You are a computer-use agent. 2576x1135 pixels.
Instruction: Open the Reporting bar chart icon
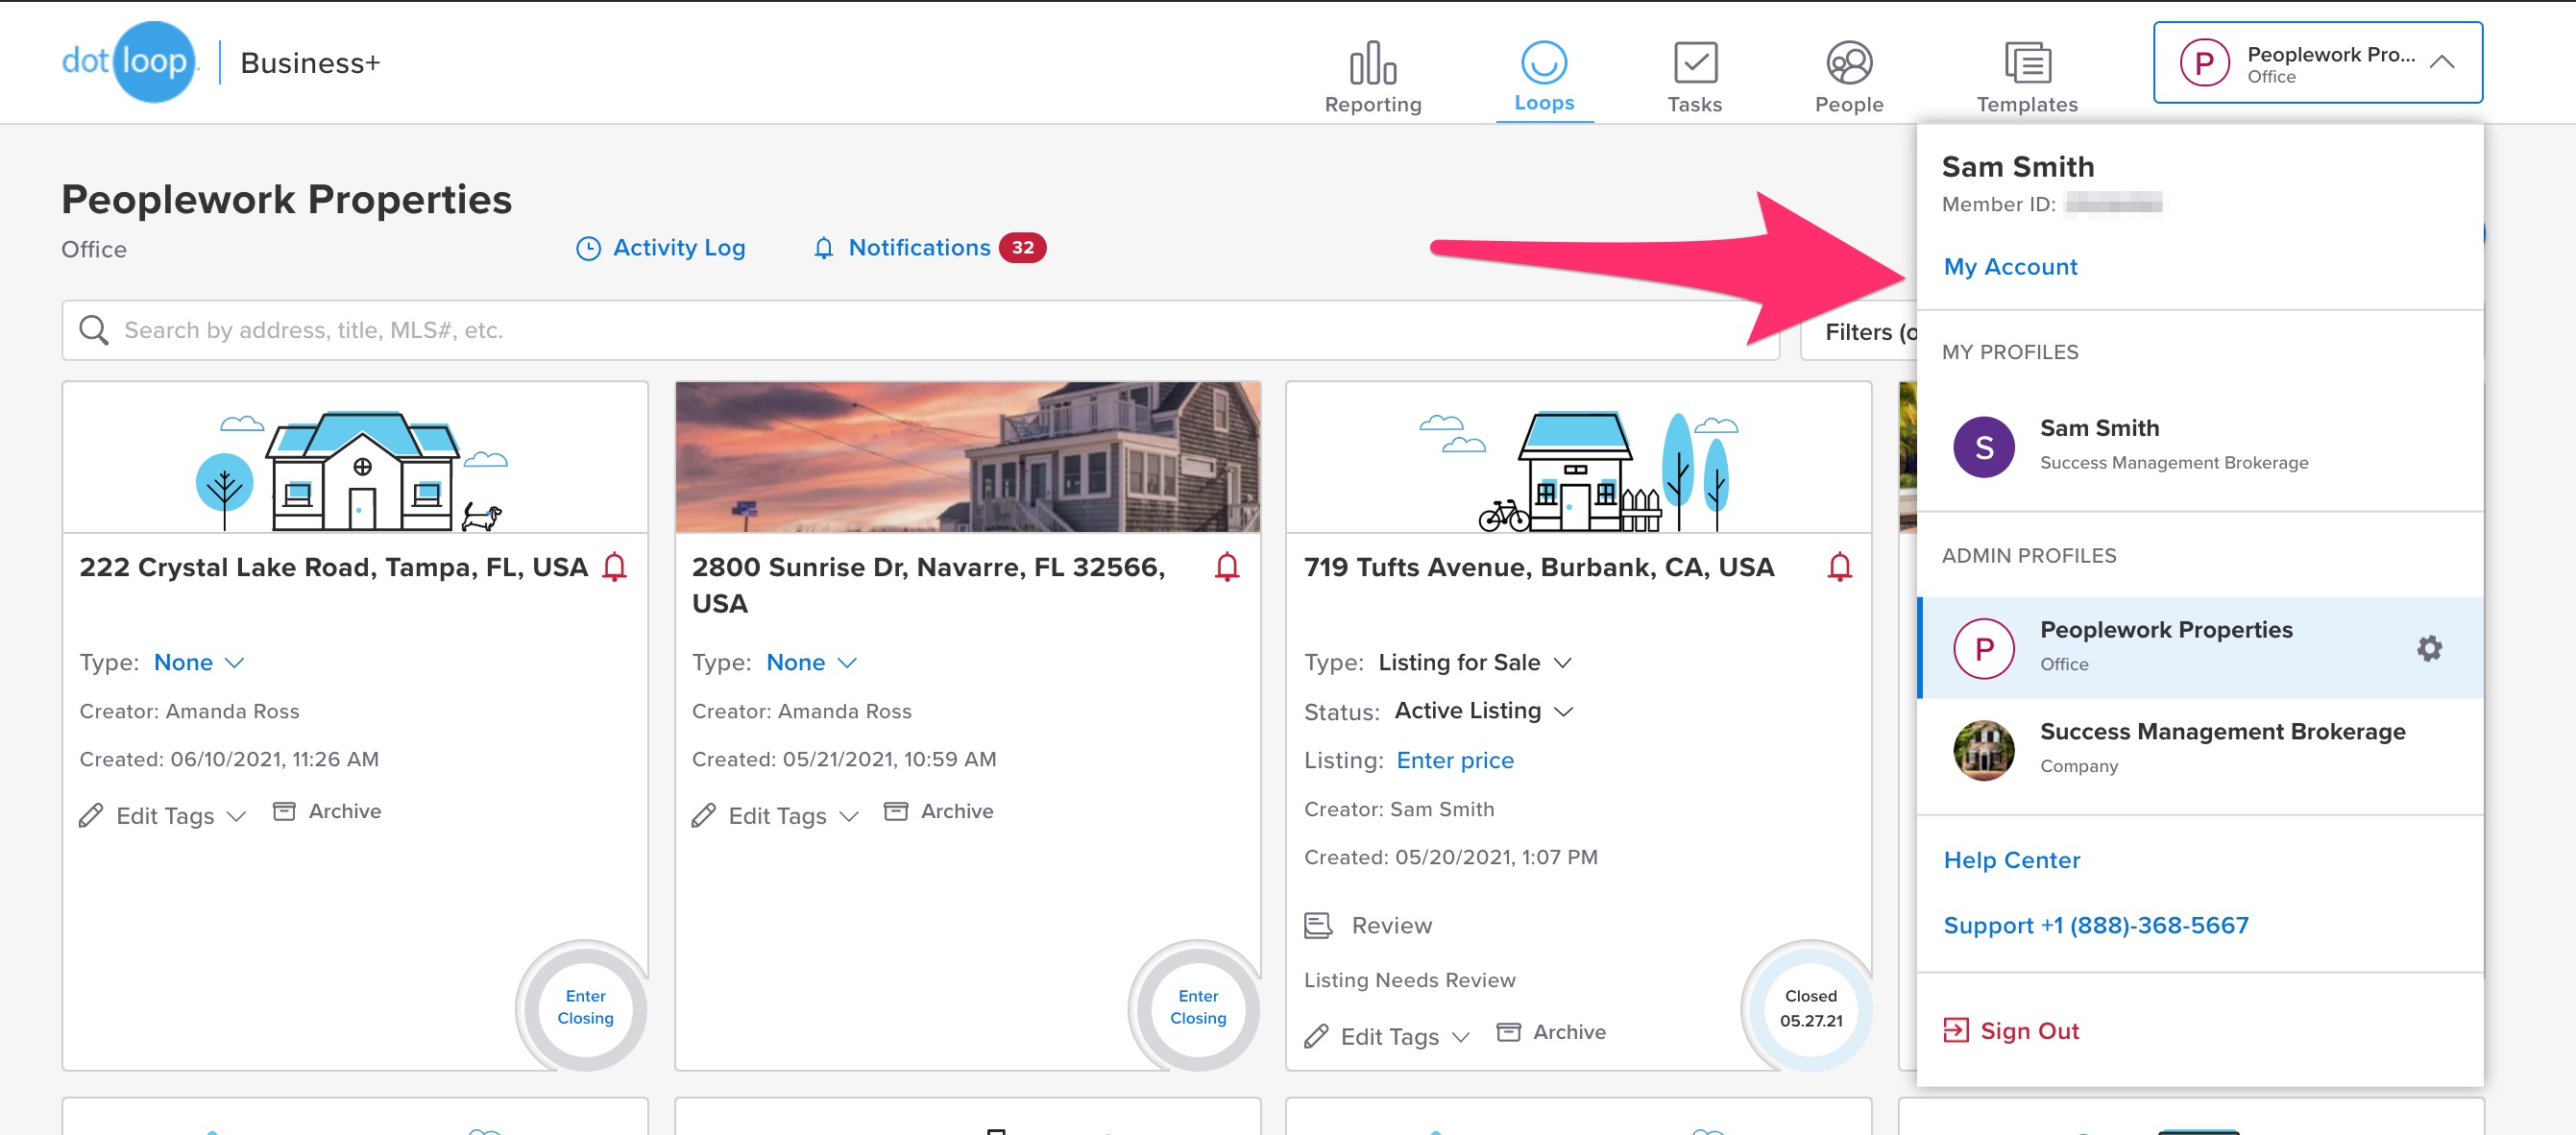1372,64
